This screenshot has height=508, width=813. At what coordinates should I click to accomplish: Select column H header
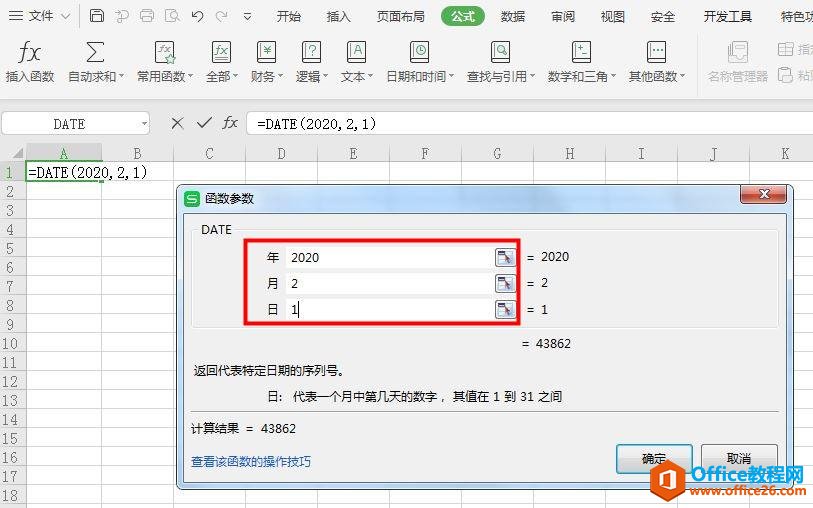tap(569, 153)
